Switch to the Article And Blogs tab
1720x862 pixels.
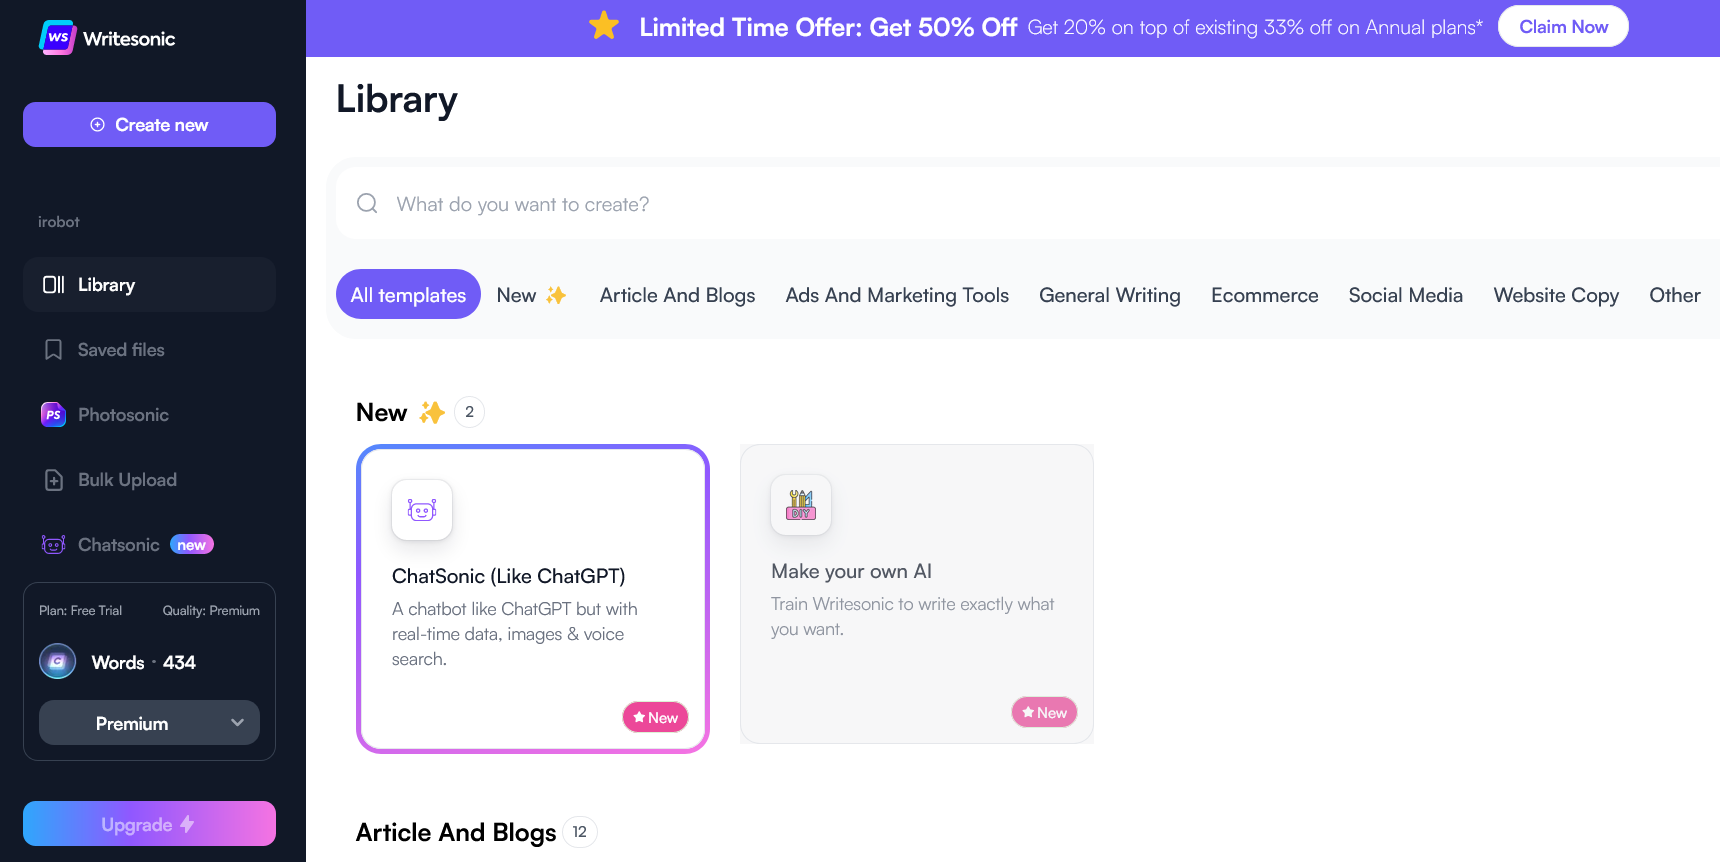(x=677, y=295)
